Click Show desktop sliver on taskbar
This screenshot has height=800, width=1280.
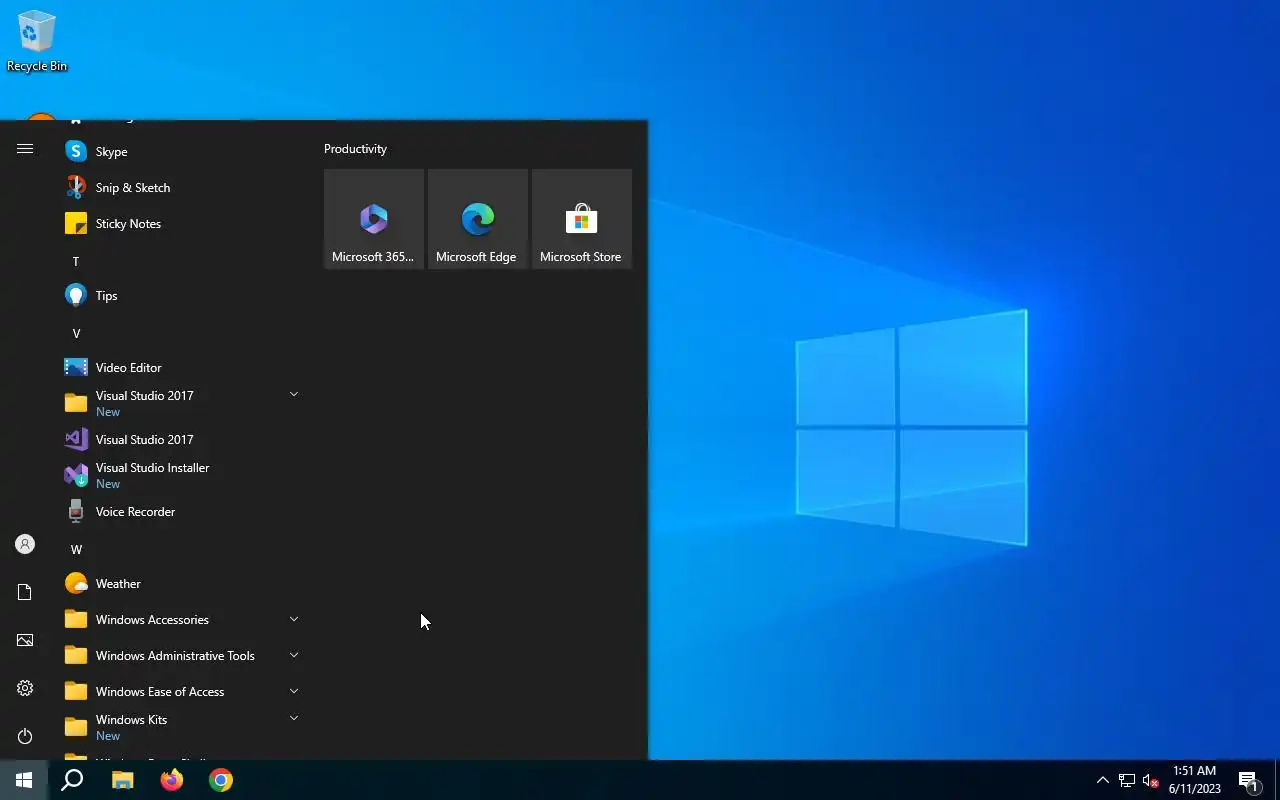point(1277,780)
